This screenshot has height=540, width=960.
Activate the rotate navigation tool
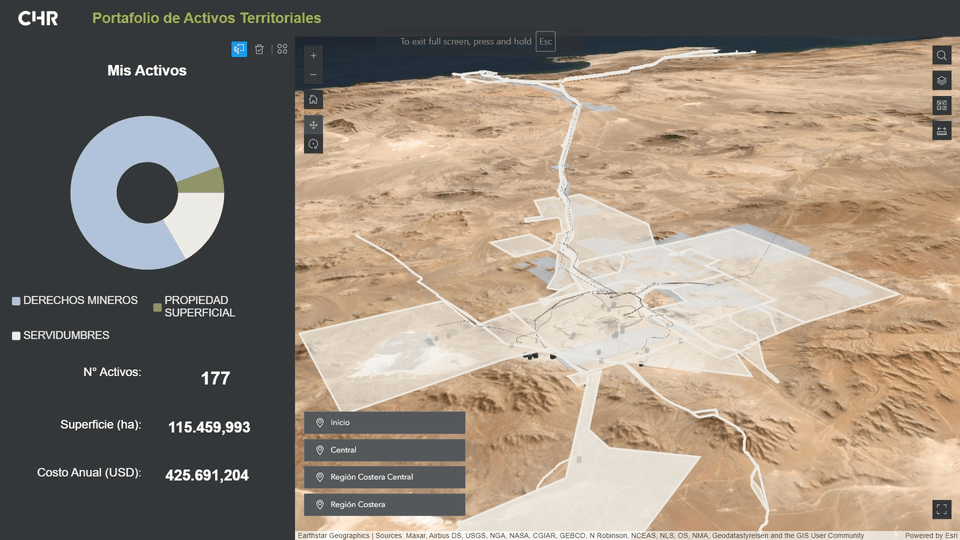tap(313, 144)
